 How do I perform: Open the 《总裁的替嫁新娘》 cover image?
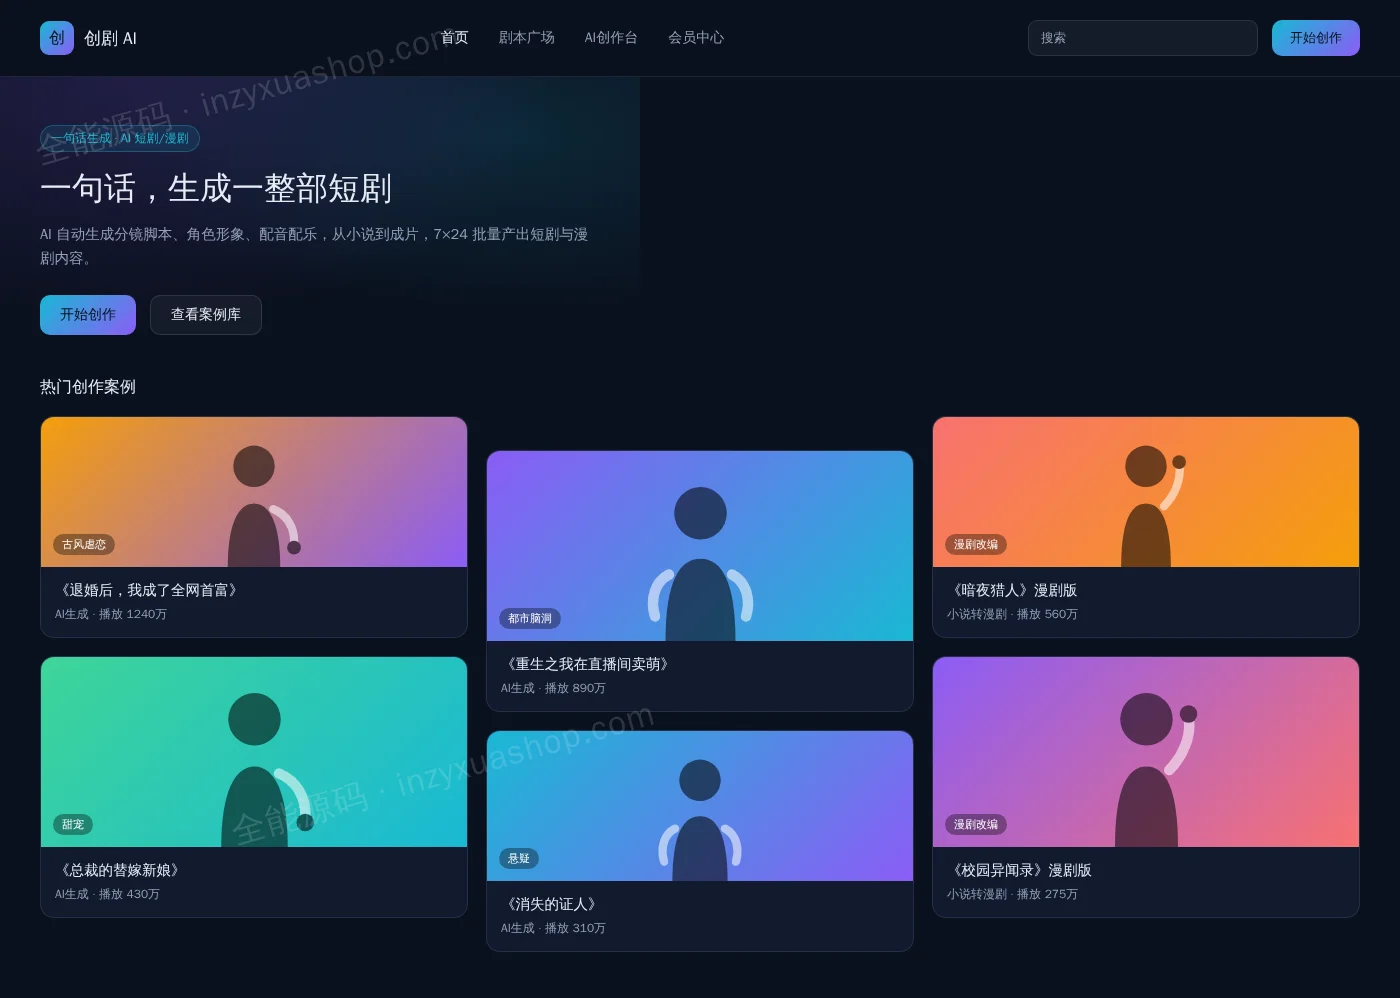(x=254, y=752)
